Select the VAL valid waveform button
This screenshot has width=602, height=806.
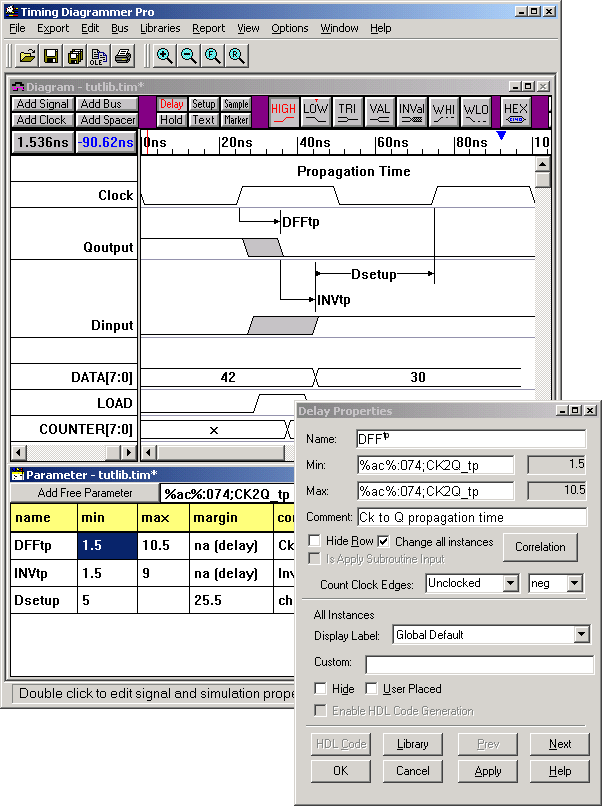(x=379, y=112)
